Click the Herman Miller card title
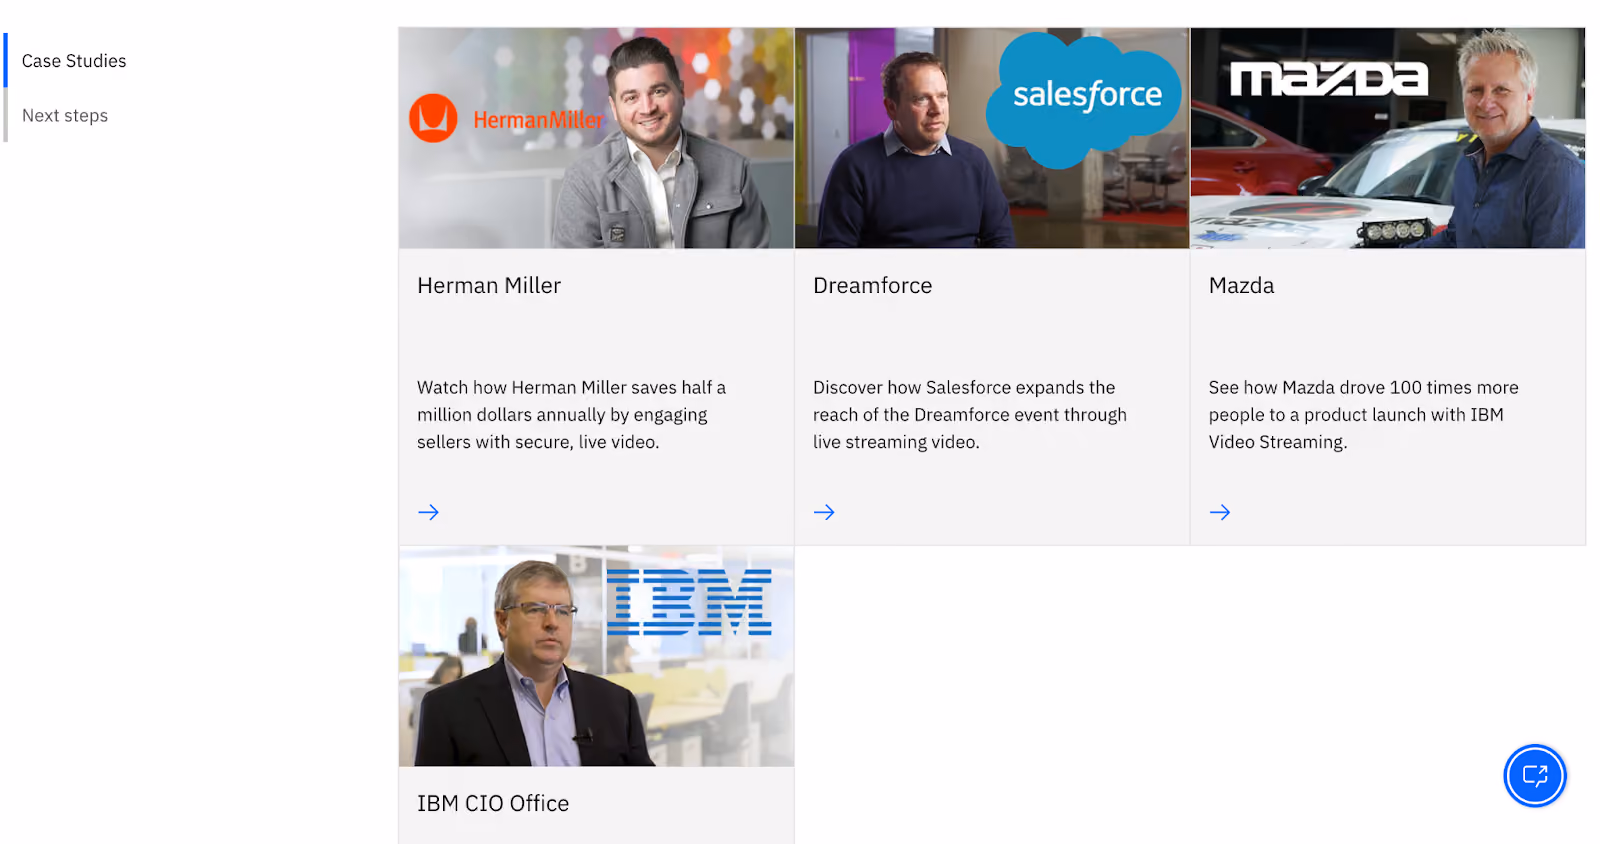This screenshot has width=1600, height=844. click(x=489, y=286)
